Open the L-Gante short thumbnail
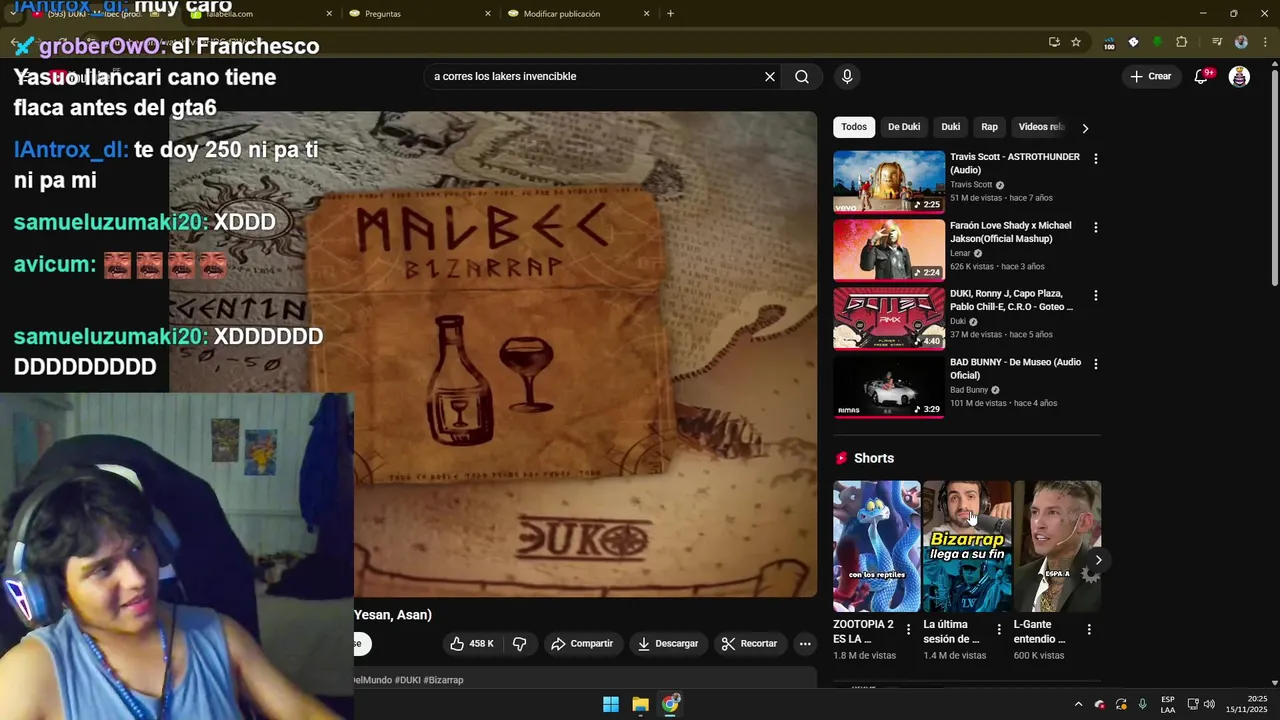1280x720 pixels. [x=1058, y=546]
